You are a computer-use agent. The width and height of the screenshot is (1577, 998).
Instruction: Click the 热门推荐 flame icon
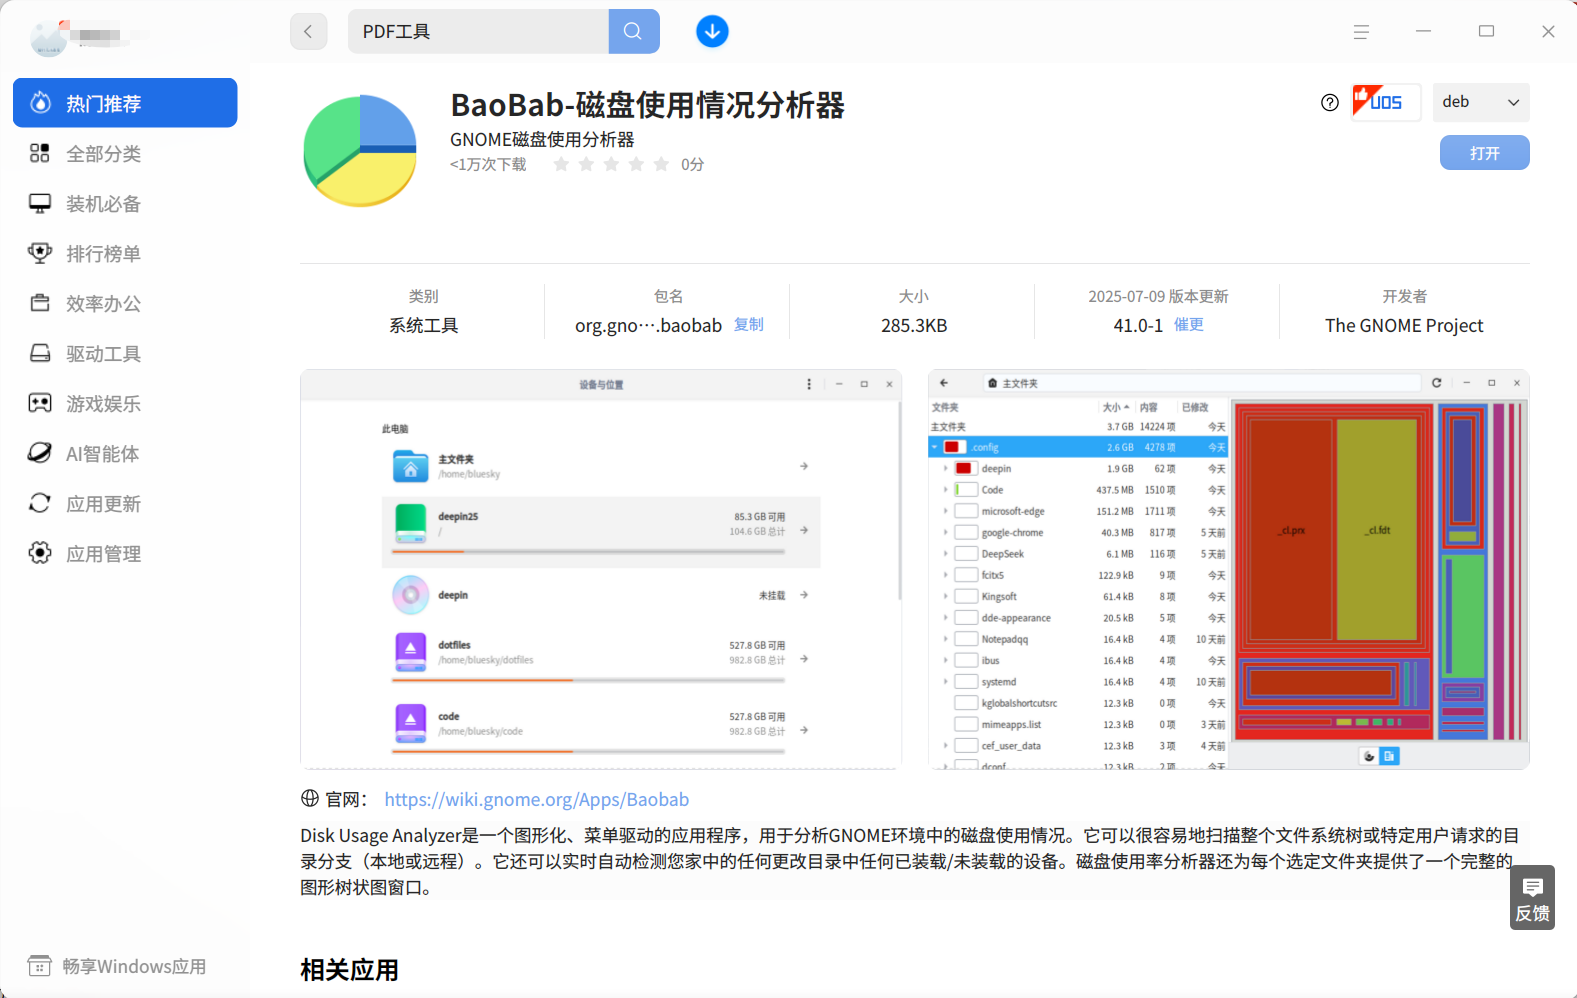(x=41, y=102)
